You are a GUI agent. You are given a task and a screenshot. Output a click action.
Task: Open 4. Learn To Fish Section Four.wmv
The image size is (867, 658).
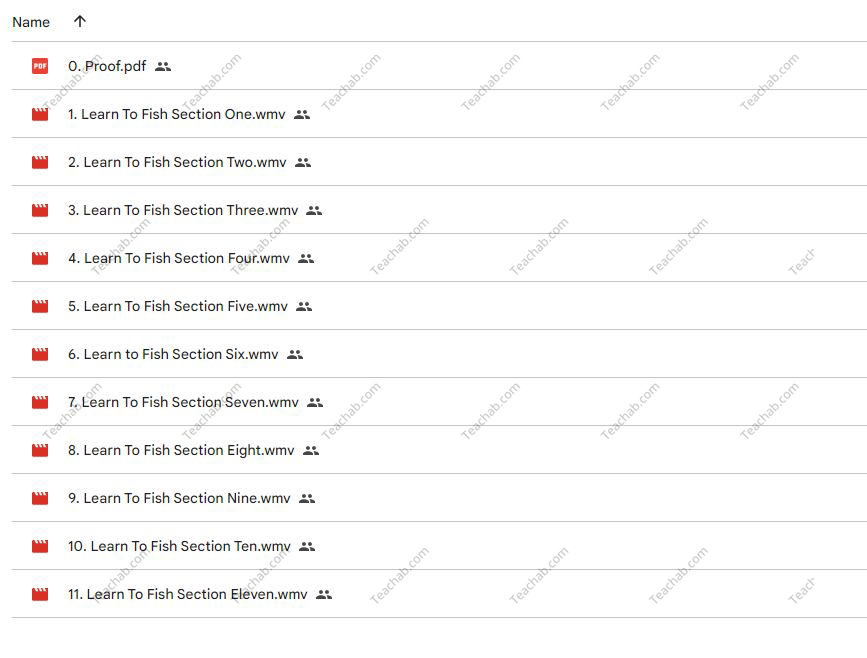179,258
